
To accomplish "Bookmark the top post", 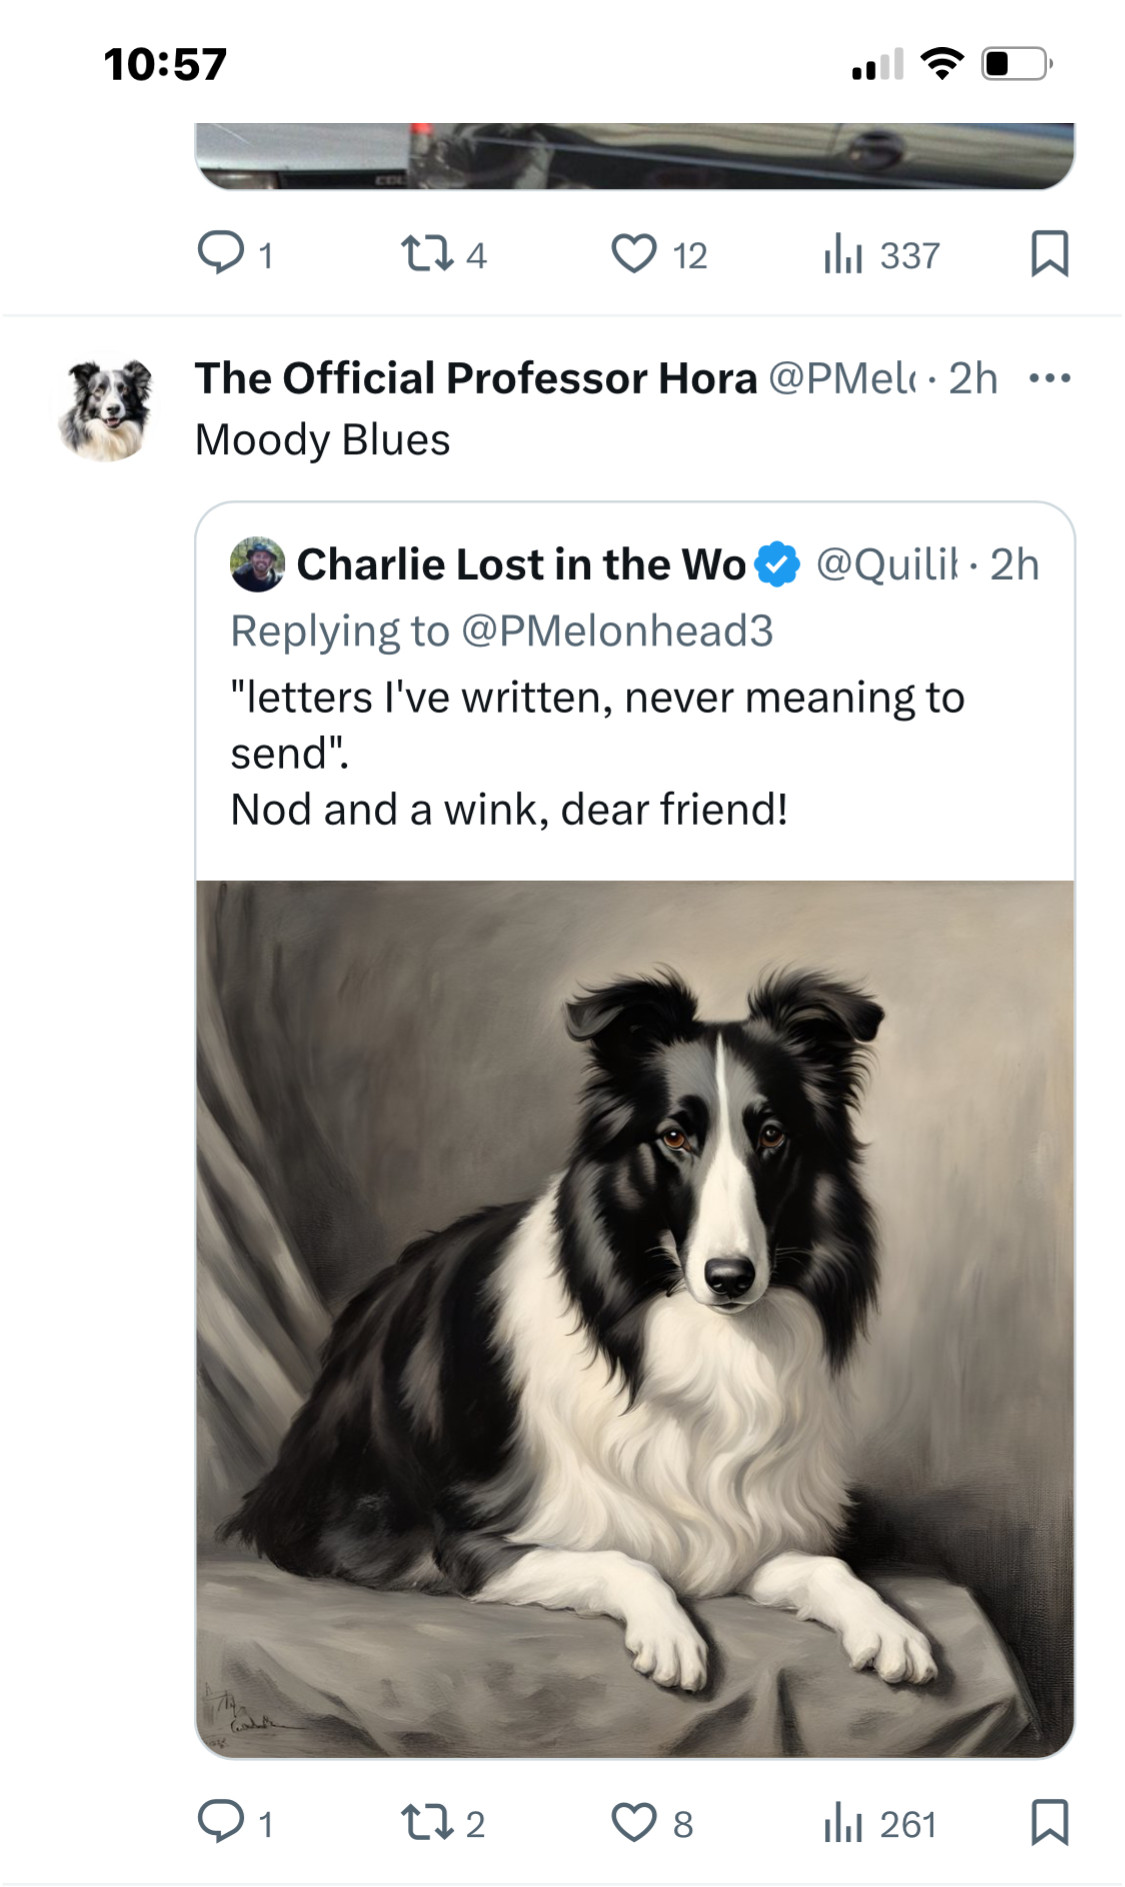I will tap(1049, 253).
